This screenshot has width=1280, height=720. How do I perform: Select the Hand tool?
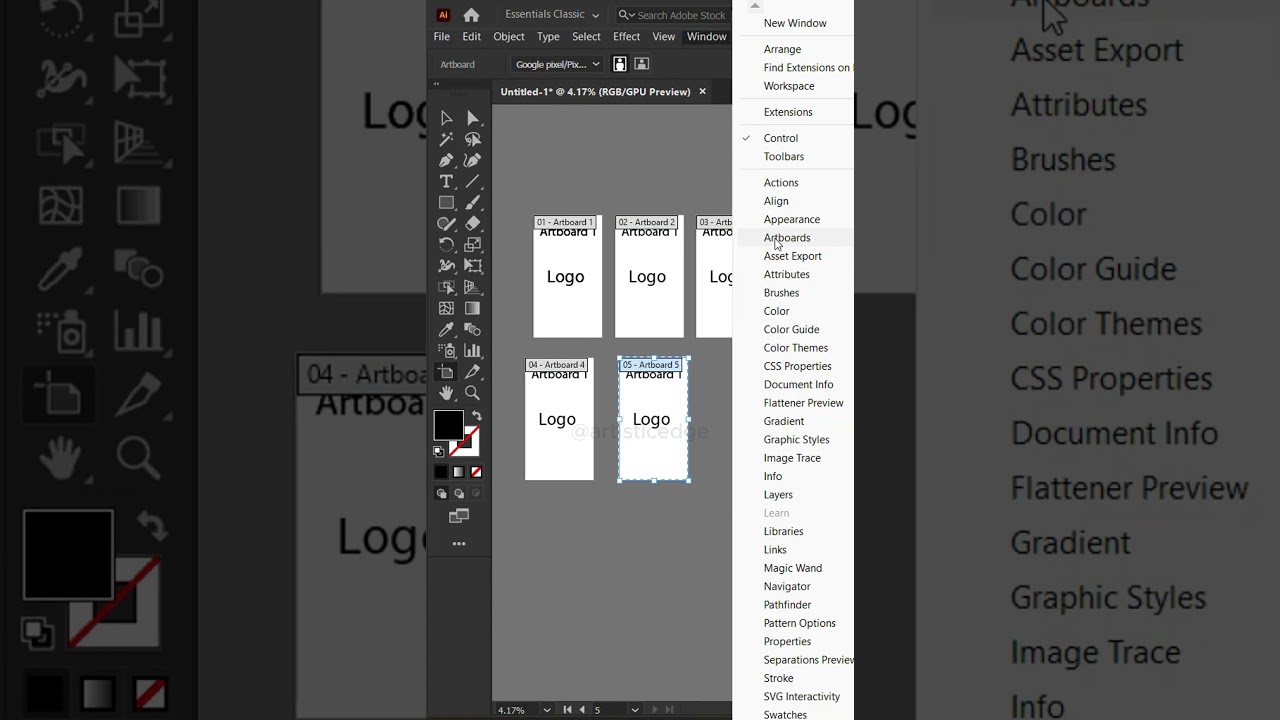click(x=446, y=393)
